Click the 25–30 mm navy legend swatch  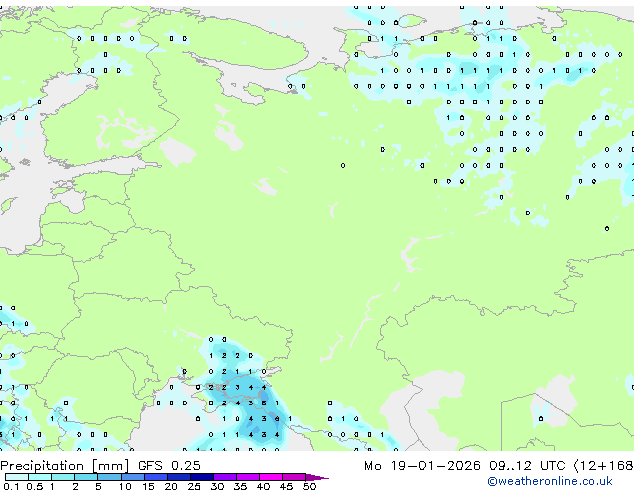(x=202, y=477)
